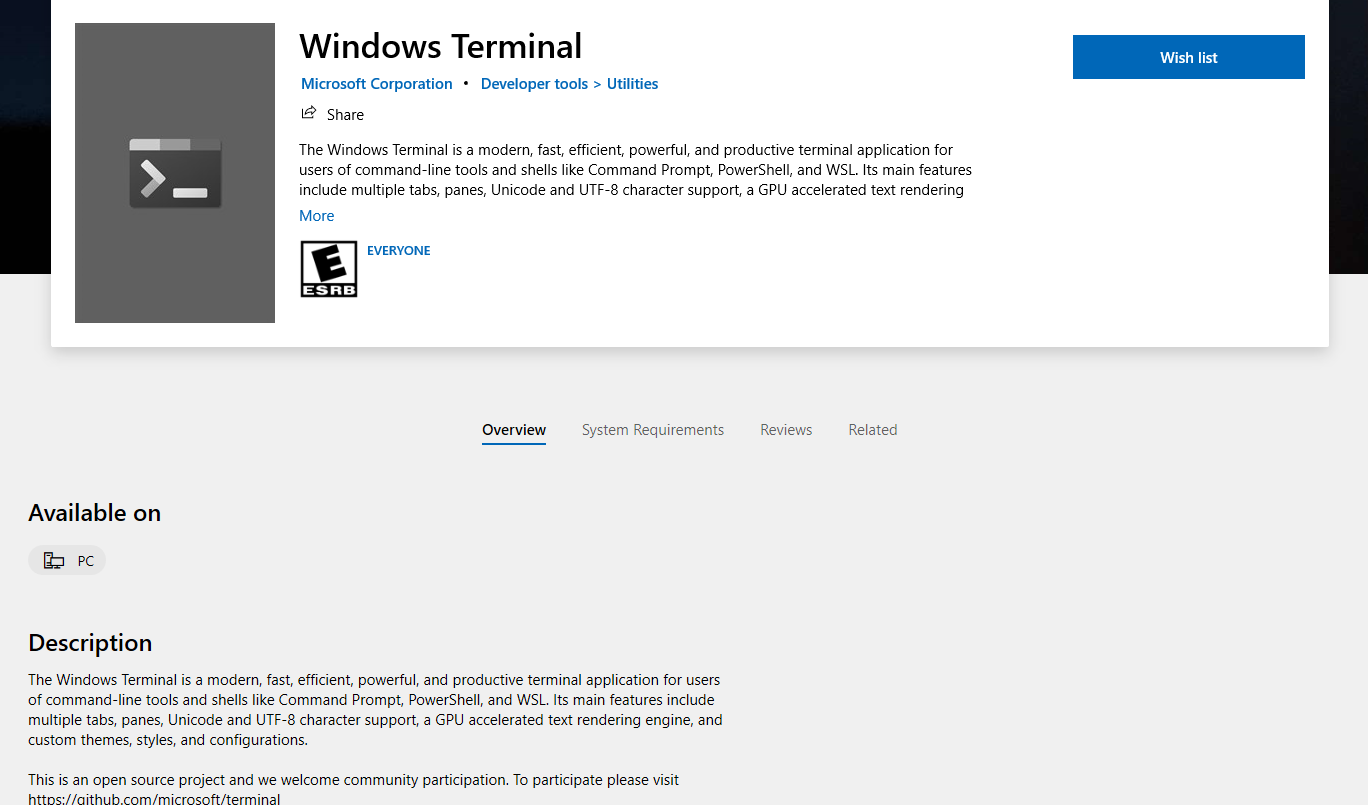The image size is (1368, 805).
Task: Switch to the System Requirements tab
Action: tap(653, 430)
